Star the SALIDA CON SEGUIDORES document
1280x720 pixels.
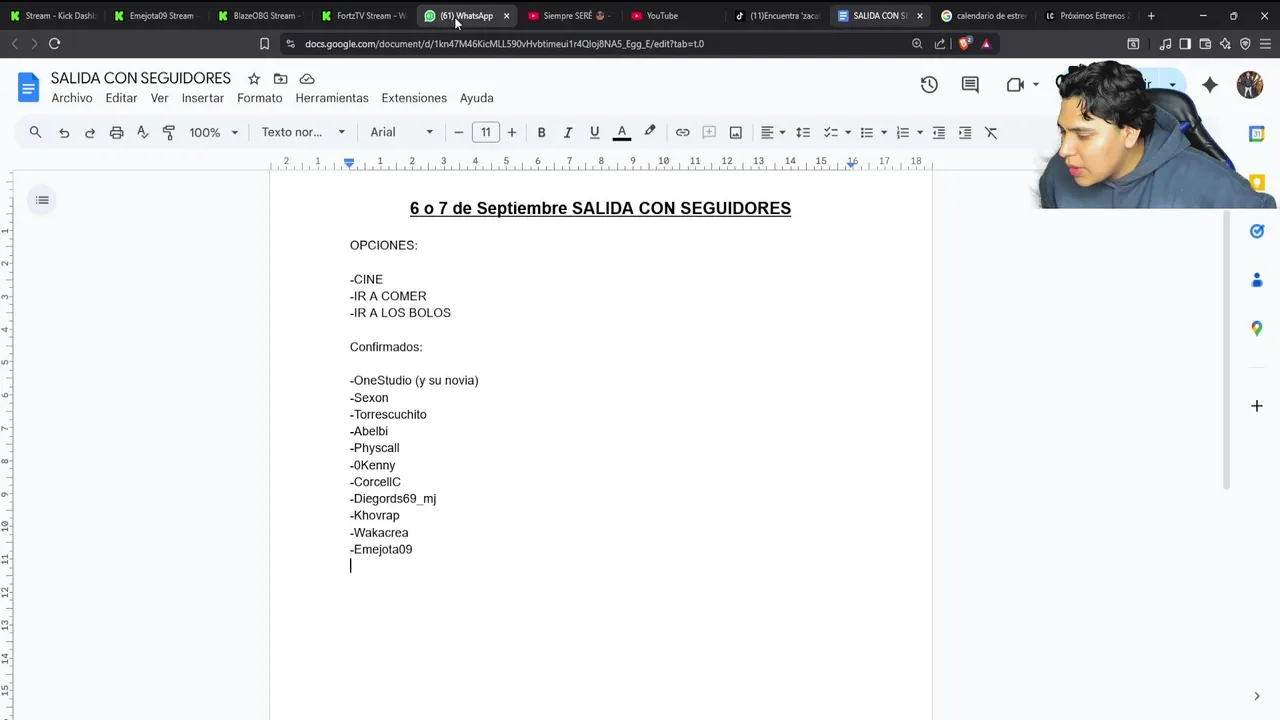point(254,79)
